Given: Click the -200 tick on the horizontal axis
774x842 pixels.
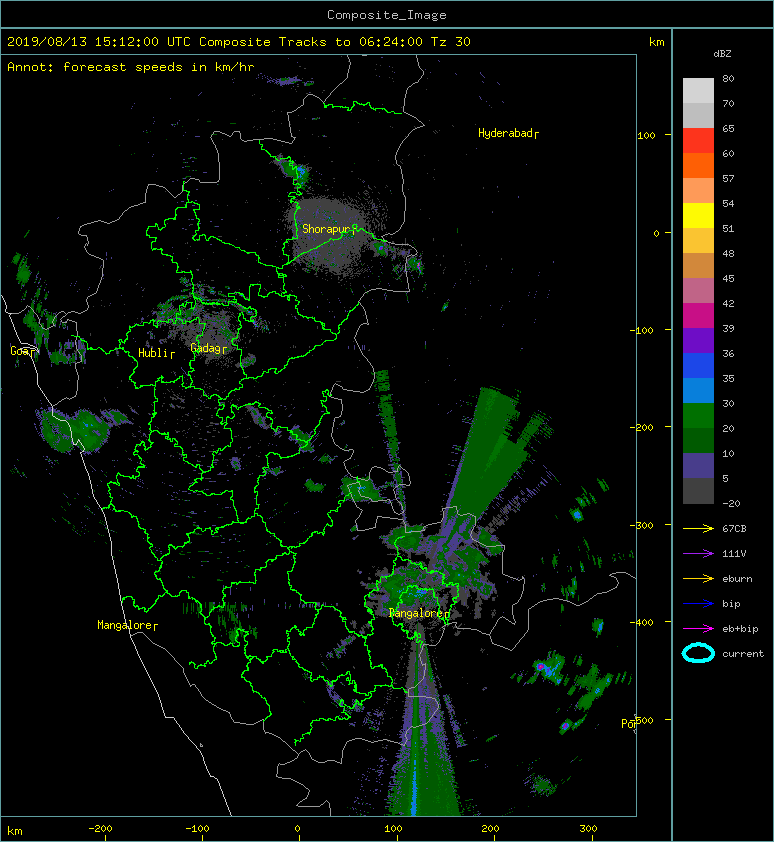Looking at the screenshot, I should coord(100,829).
